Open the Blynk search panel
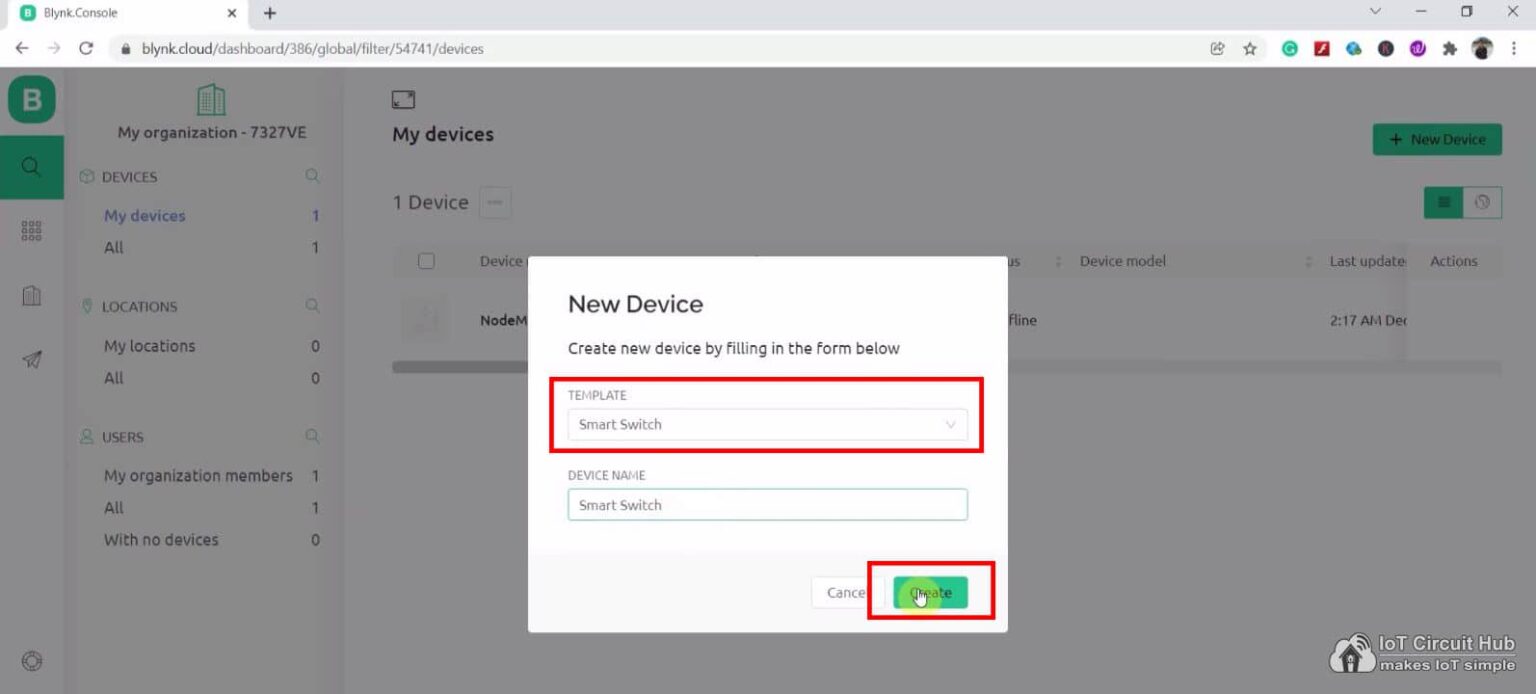The image size is (1536, 694). [x=31, y=168]
